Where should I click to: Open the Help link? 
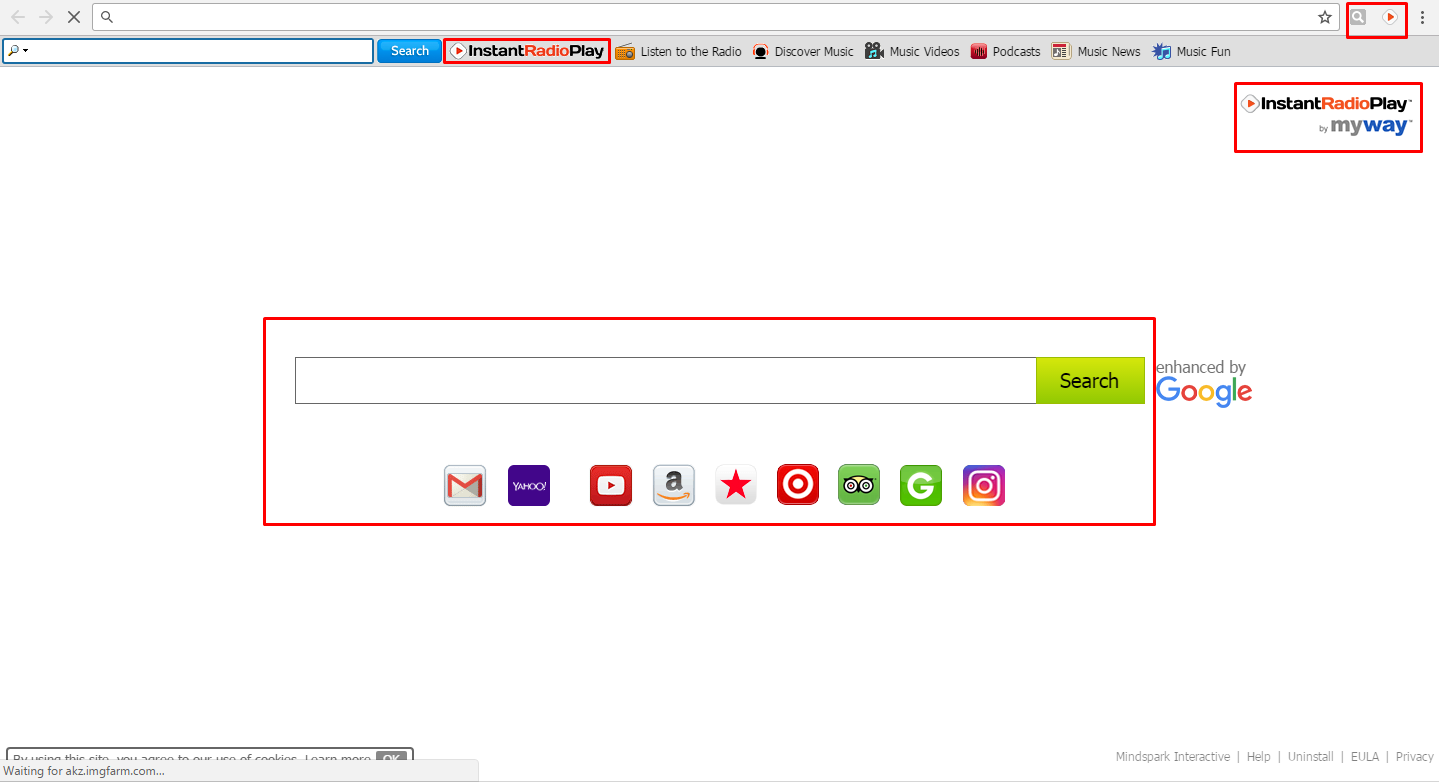(1259, 757)
